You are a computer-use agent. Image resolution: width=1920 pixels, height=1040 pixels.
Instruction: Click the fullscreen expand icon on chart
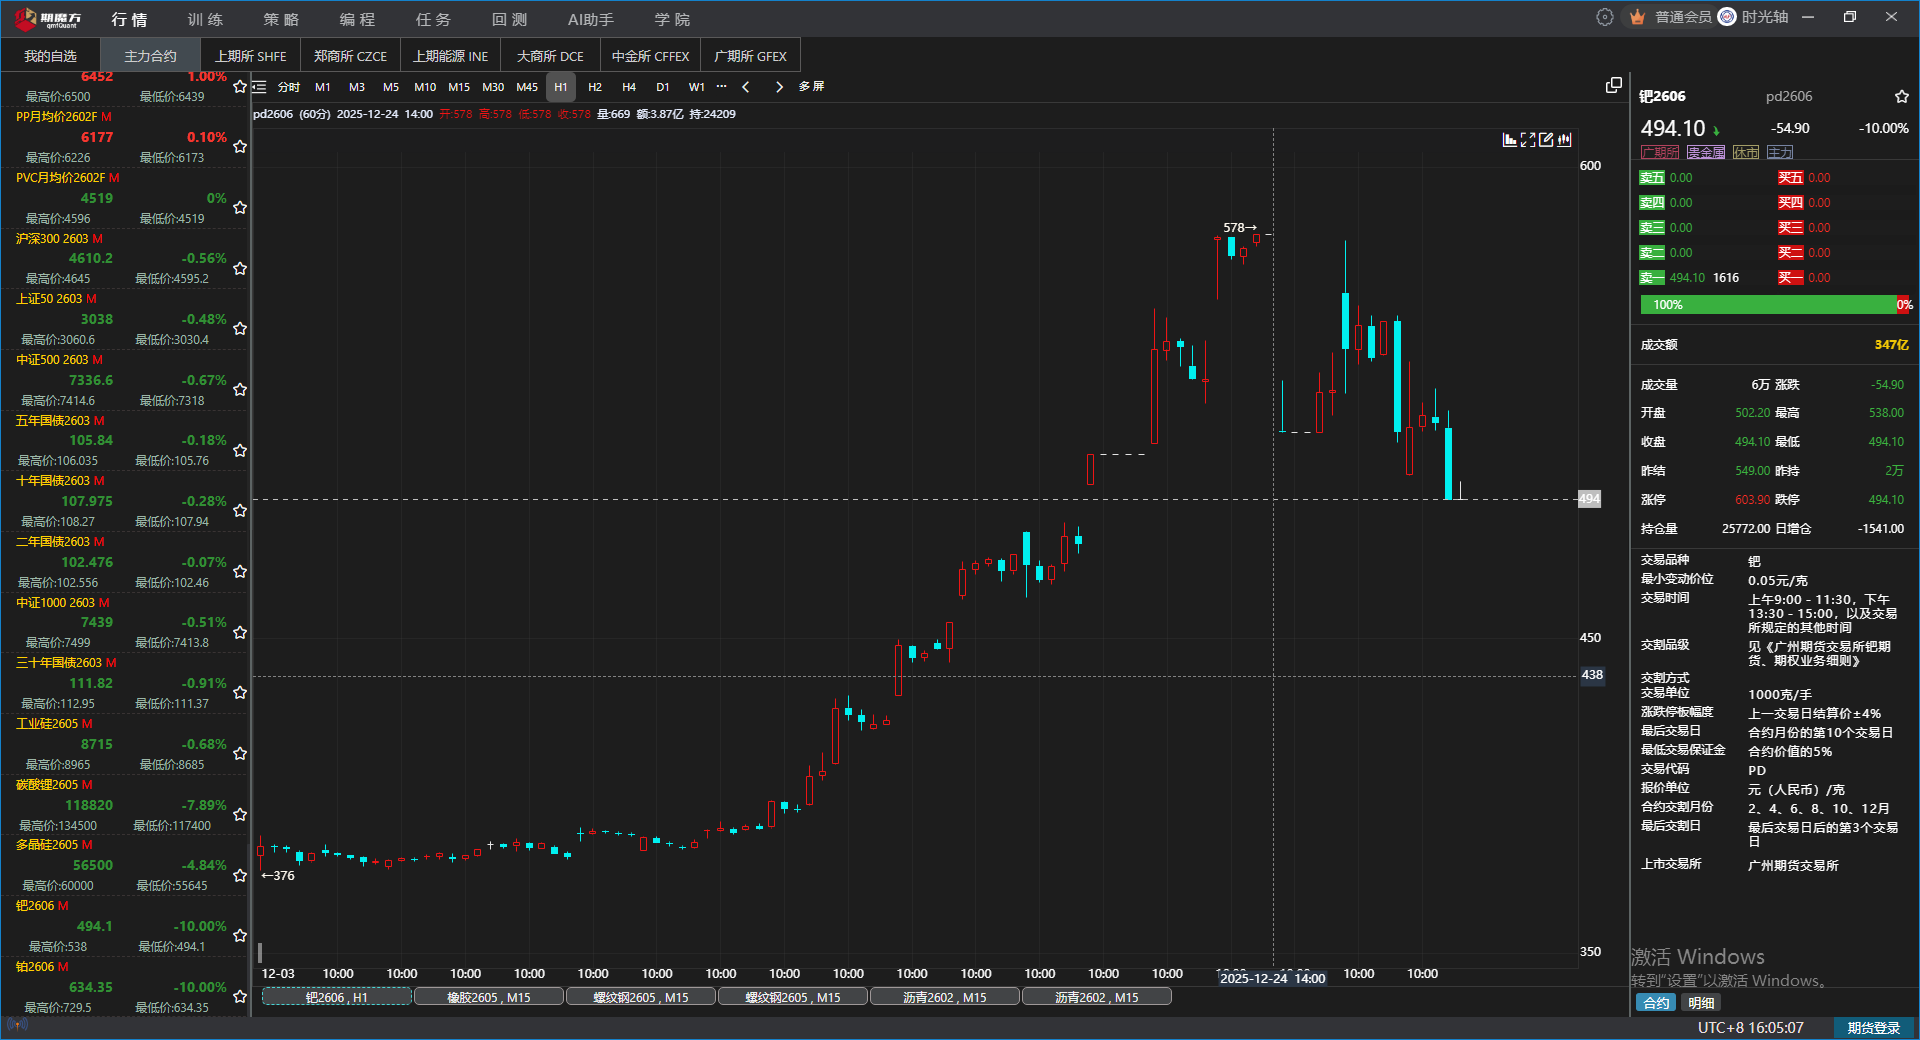[1528, 140]
